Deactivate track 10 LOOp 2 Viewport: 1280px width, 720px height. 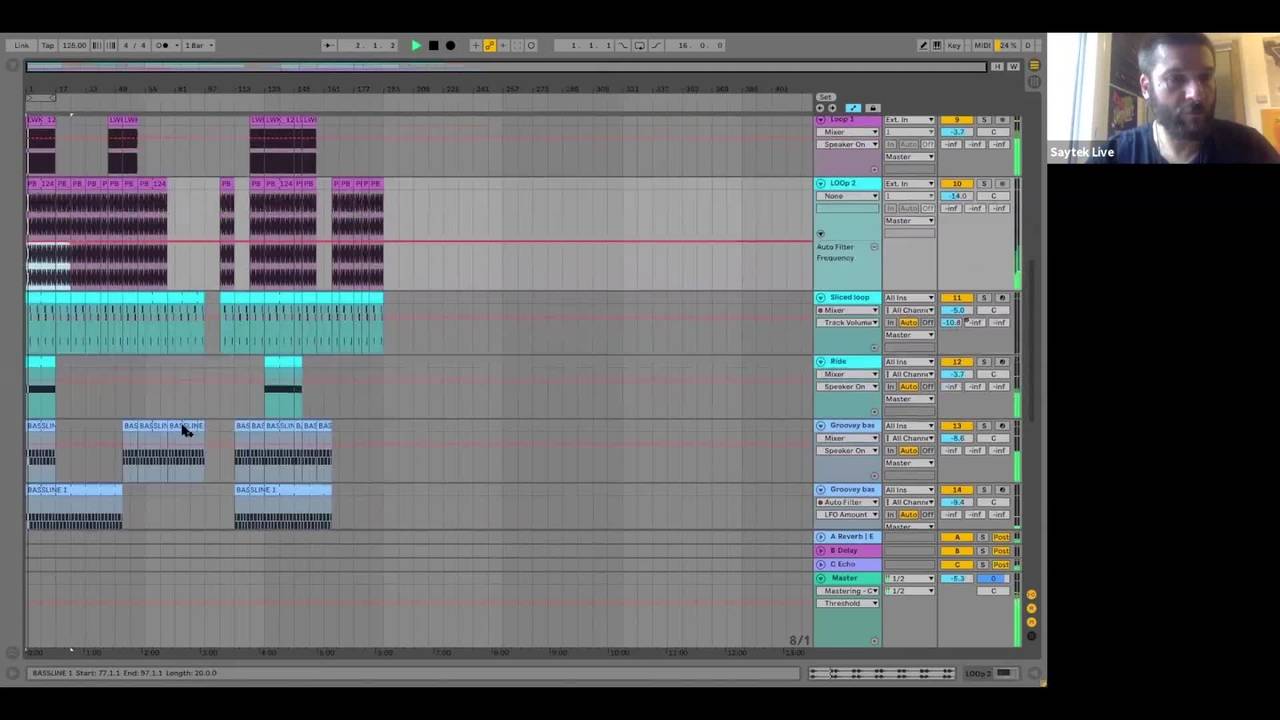coord(957,184)
